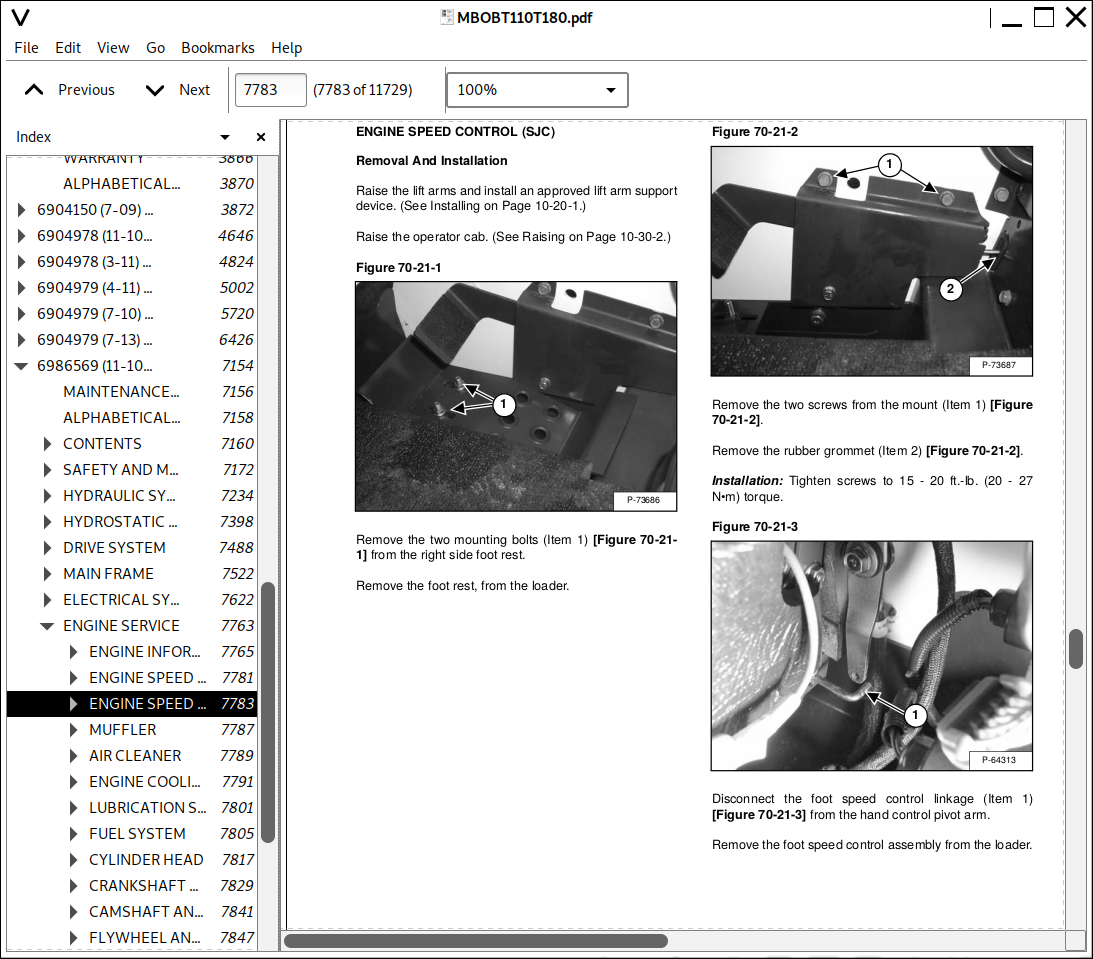Expand the MUFFLER tree entry arrow

click(x=73, y=730)
